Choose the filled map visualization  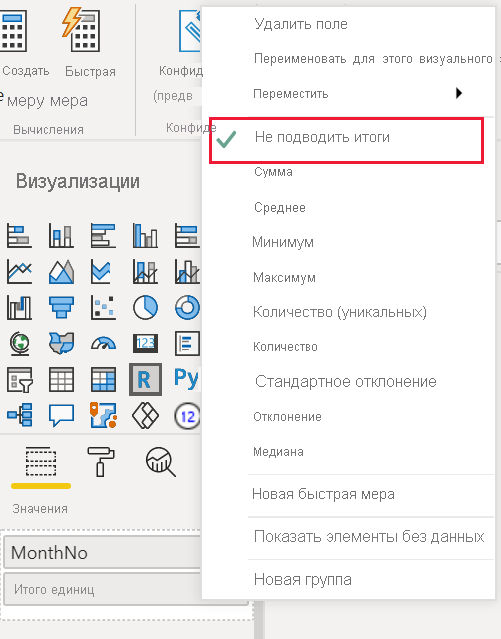[x=61, y=343]
